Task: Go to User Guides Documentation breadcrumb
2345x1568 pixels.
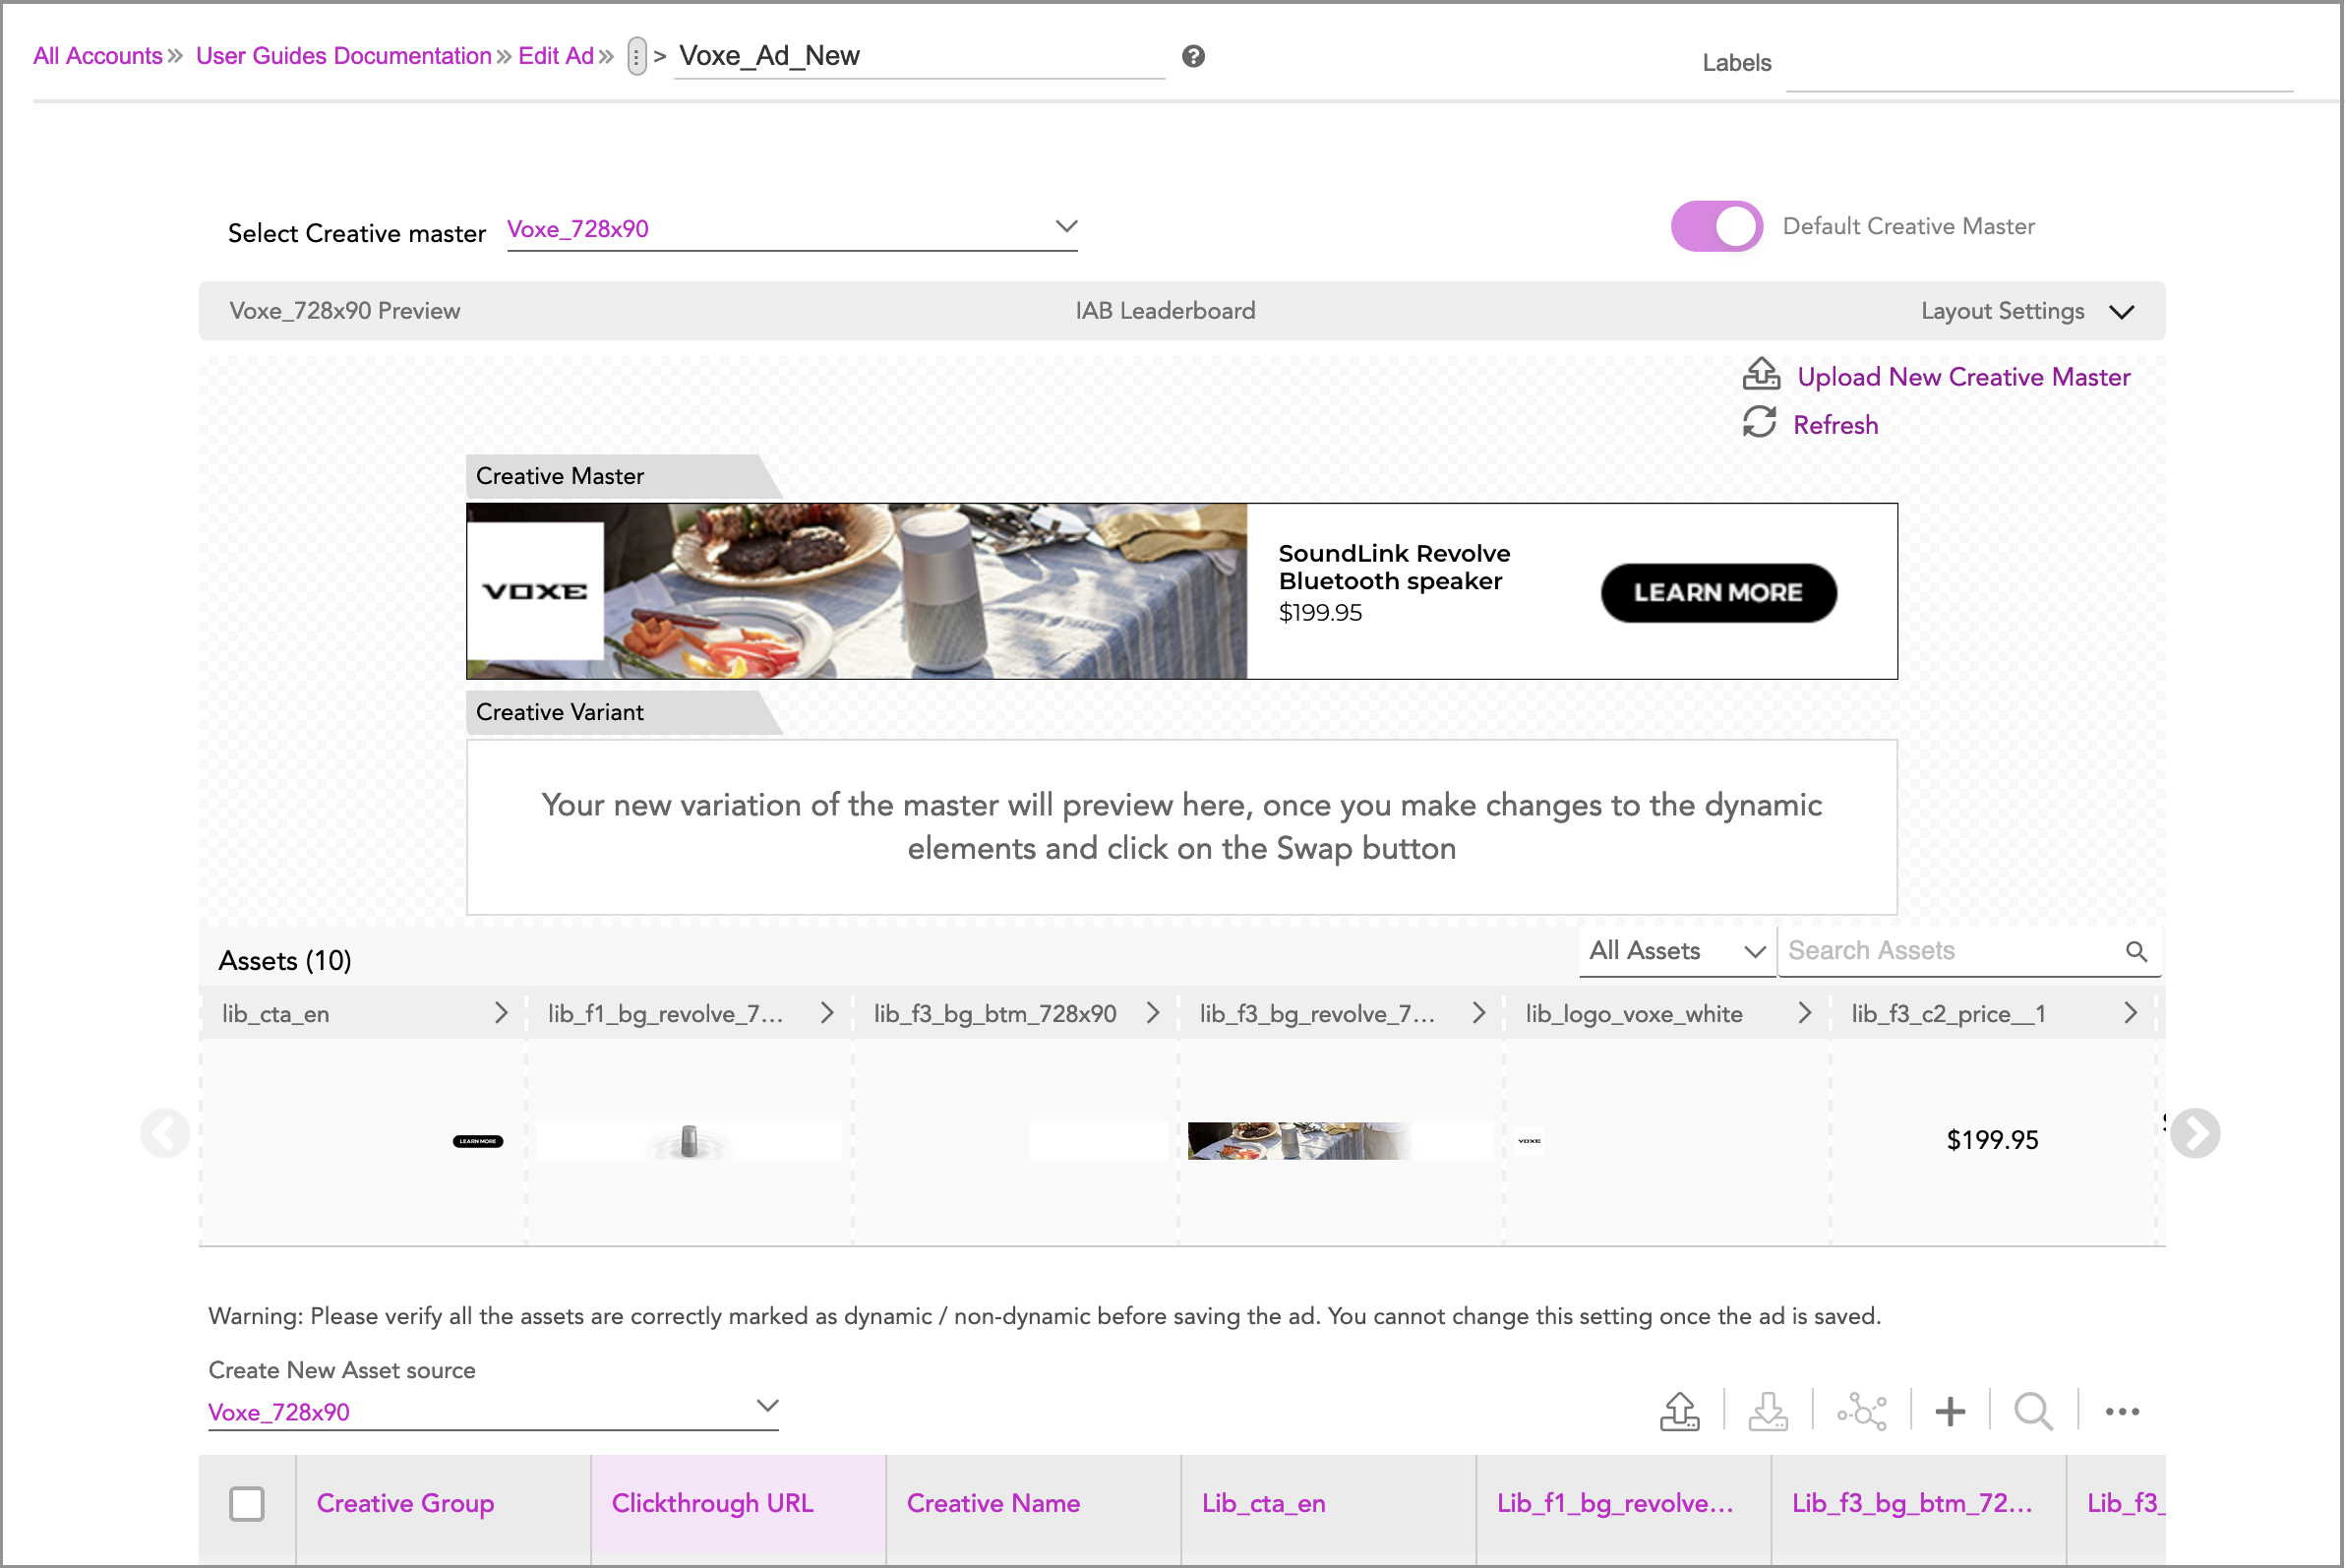Action: (343, 56)
